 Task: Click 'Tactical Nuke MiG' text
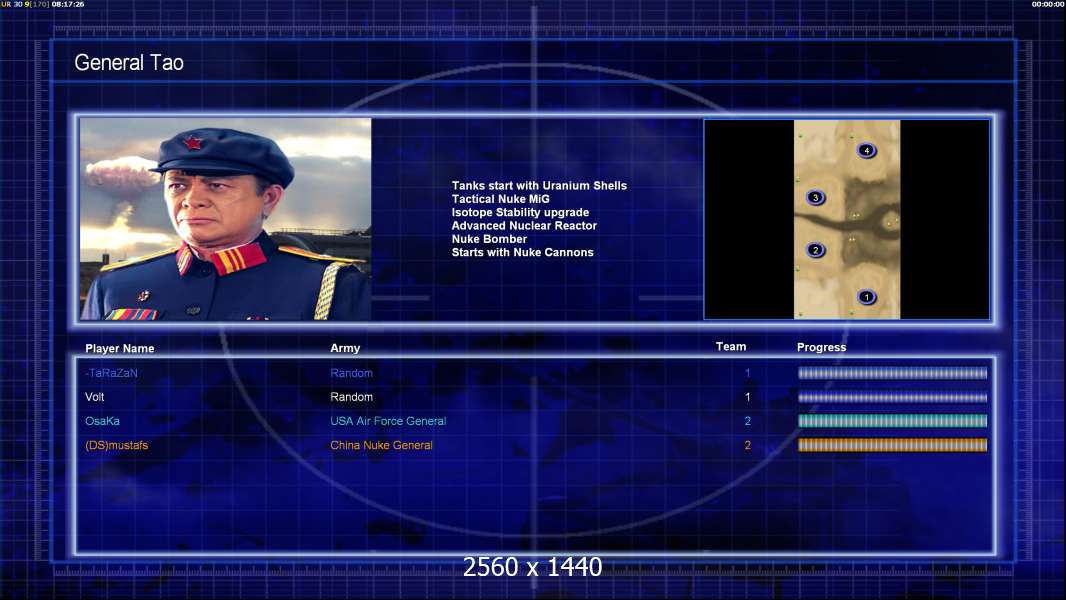(x=500, y=199)
